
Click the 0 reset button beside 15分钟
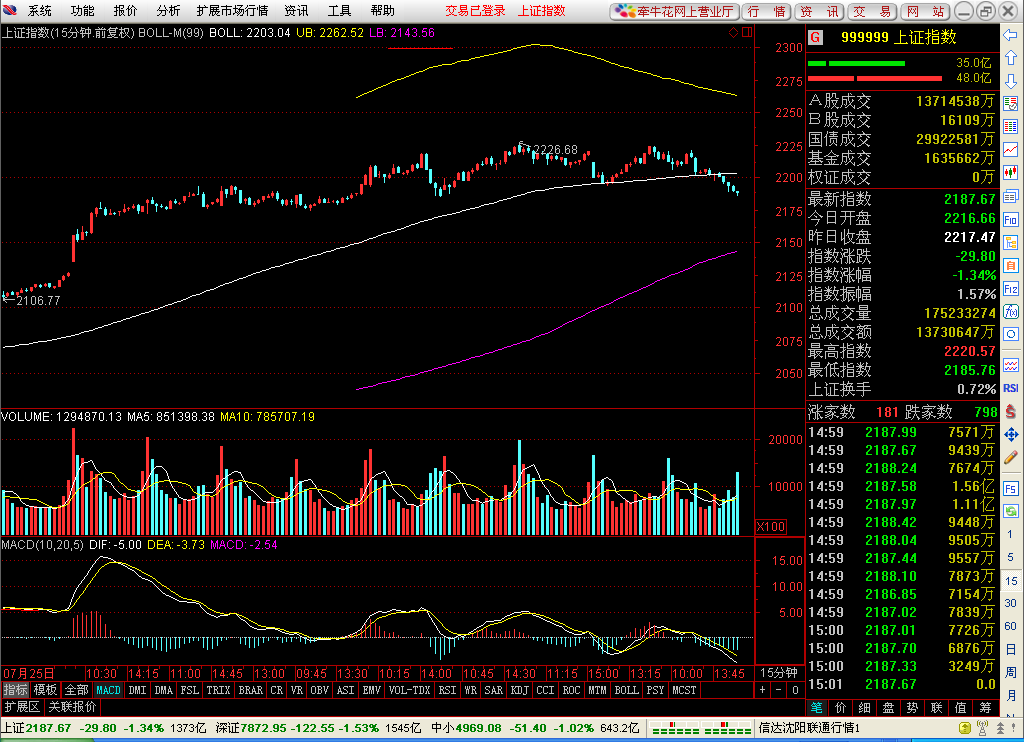tap(795, 690)
